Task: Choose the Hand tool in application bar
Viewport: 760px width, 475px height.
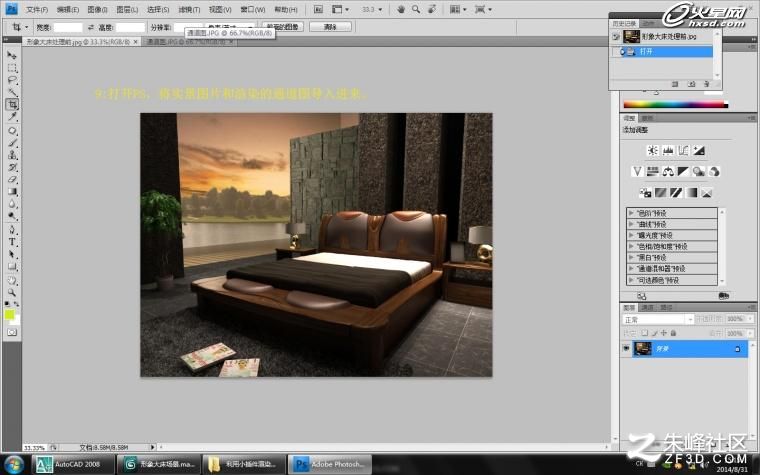Action: pyautogui.click(x=401, y=9)
